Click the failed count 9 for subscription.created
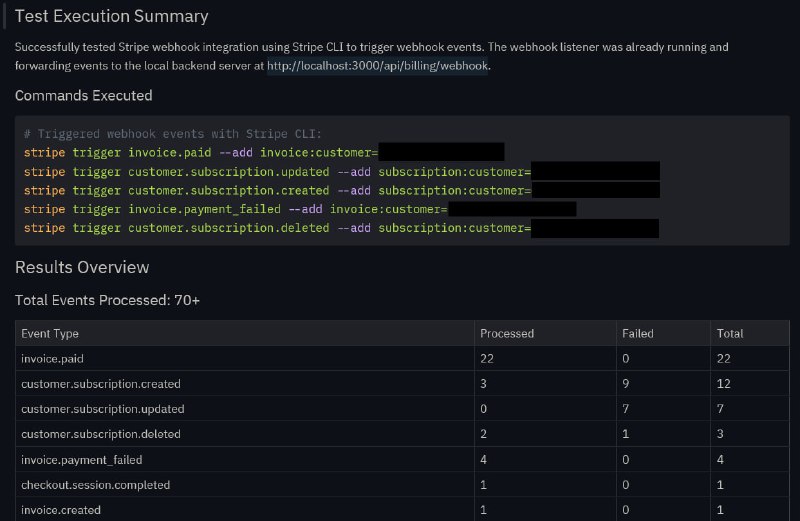The height and width of the screenshot is (521, 800). coord(625,384)
